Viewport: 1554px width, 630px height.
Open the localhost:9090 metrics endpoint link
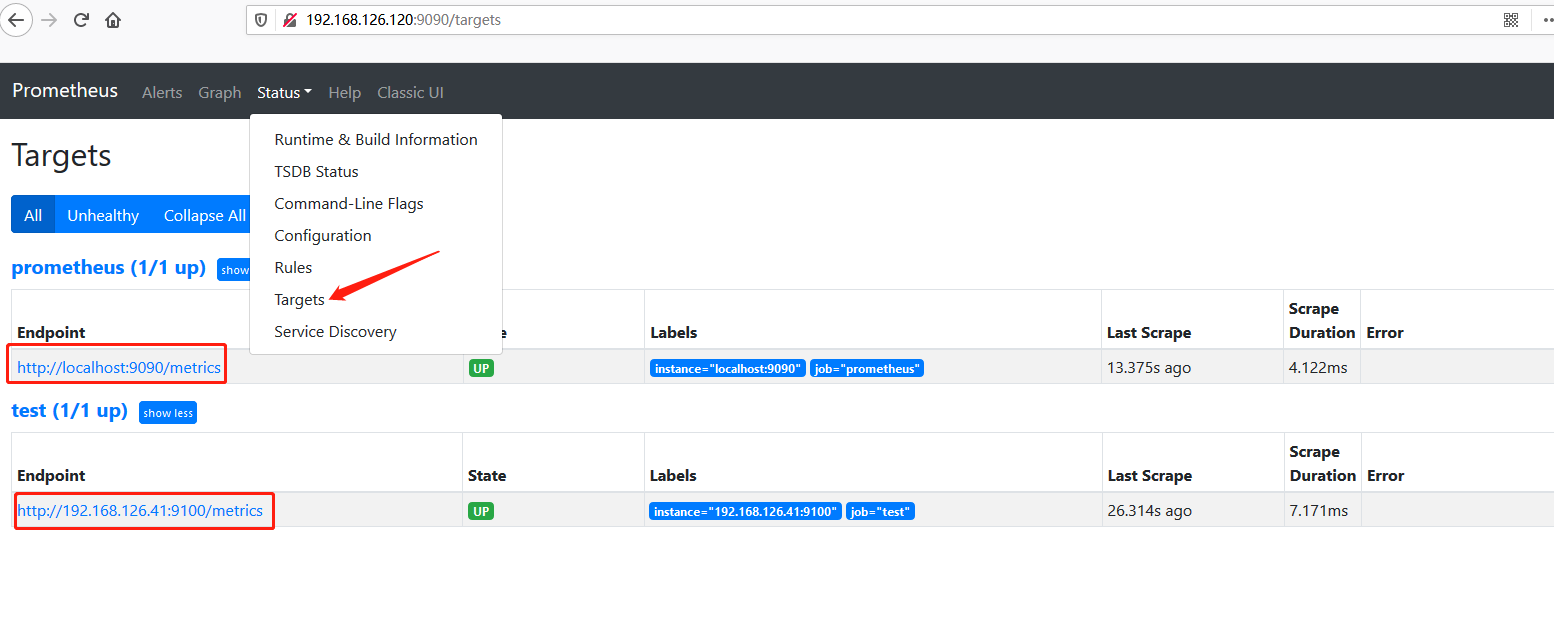point(116,367)
